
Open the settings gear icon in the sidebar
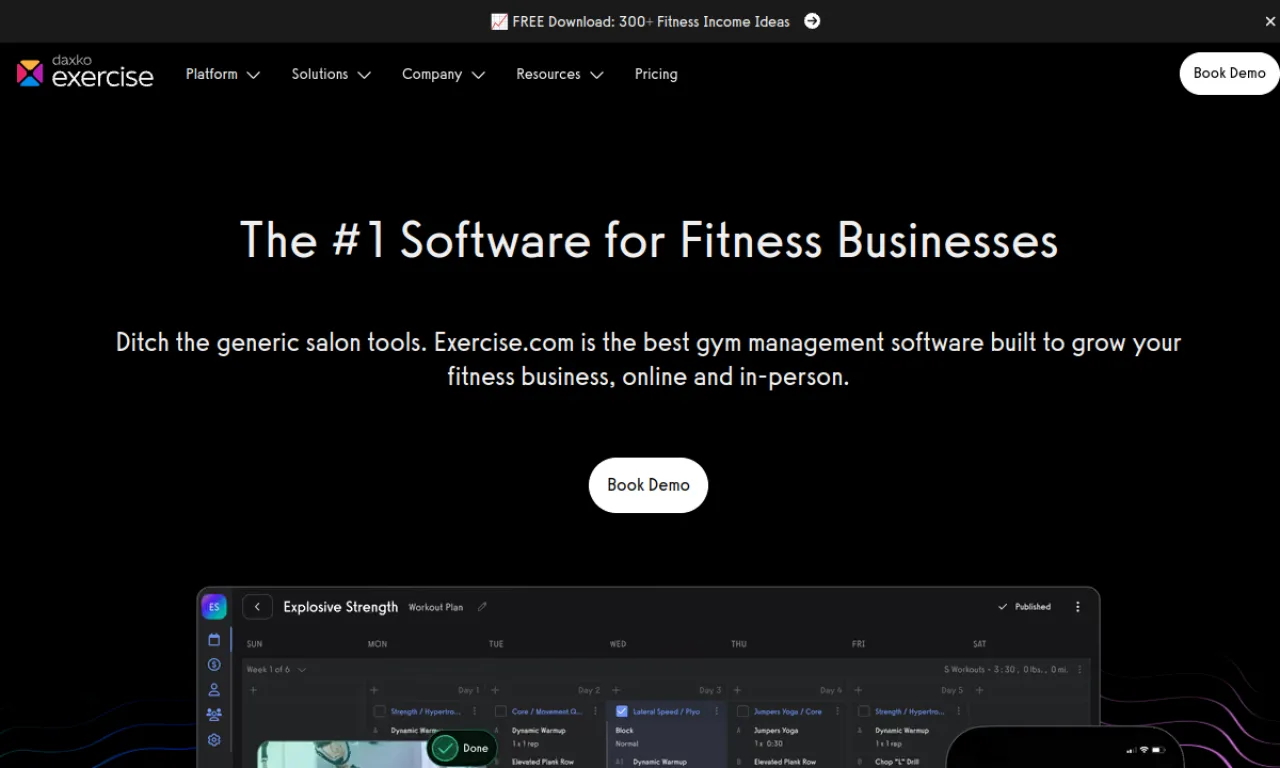214,740
